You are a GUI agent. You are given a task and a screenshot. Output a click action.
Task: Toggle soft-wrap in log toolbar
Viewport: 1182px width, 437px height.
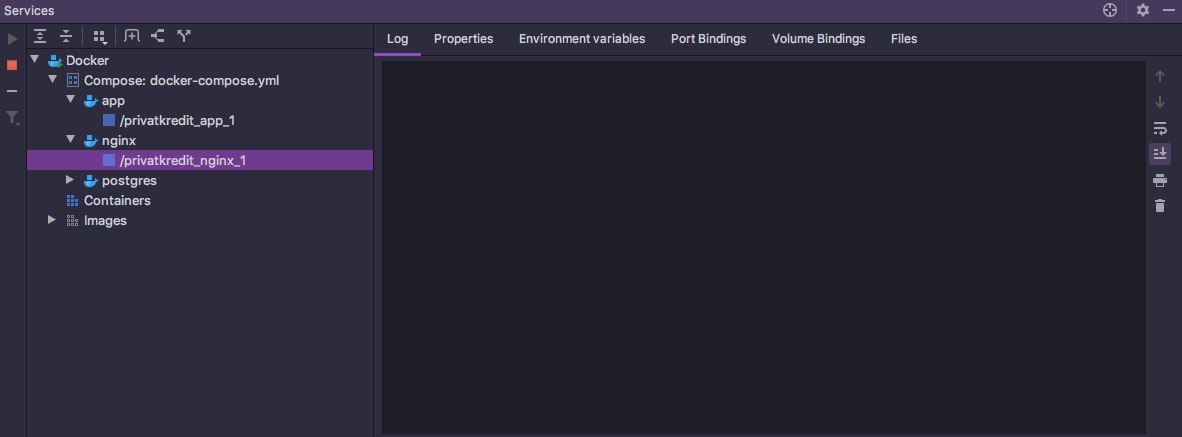point(1160,128)
